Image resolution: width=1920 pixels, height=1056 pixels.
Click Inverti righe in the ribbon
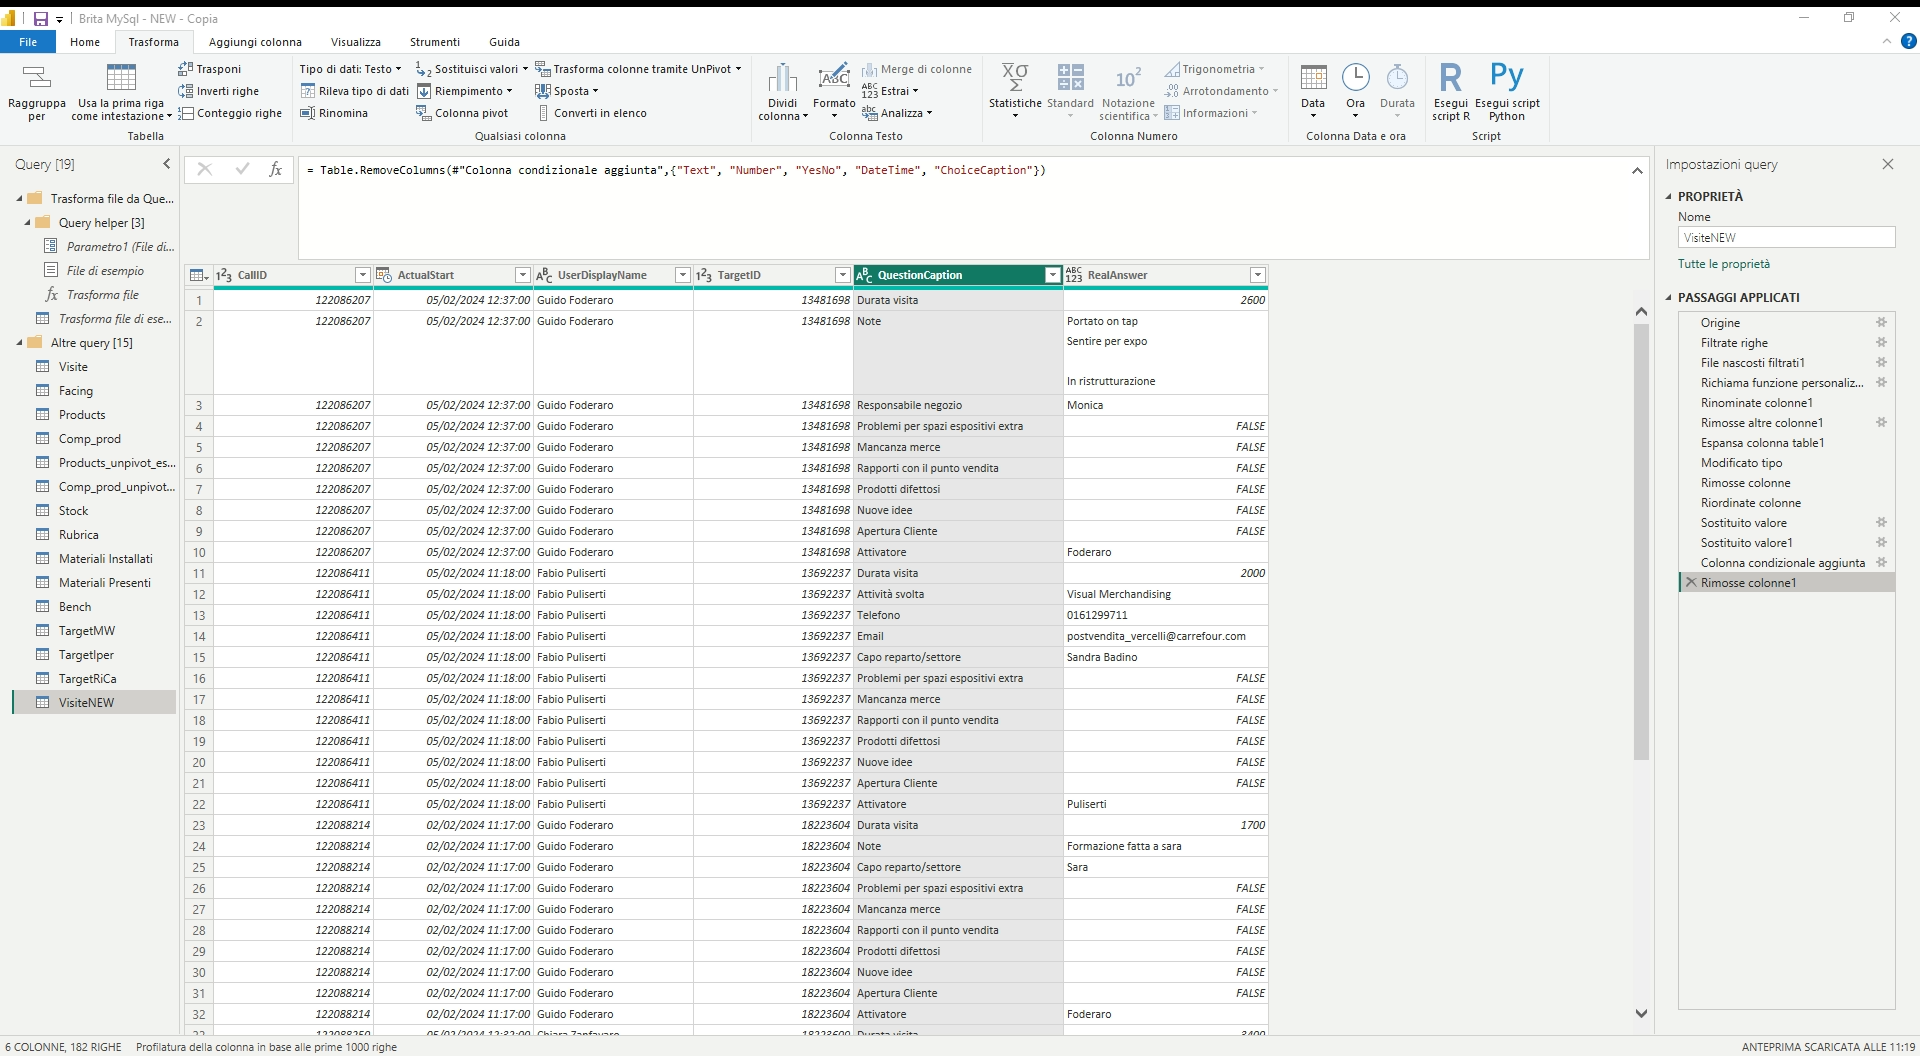click(x=219, y=91)
